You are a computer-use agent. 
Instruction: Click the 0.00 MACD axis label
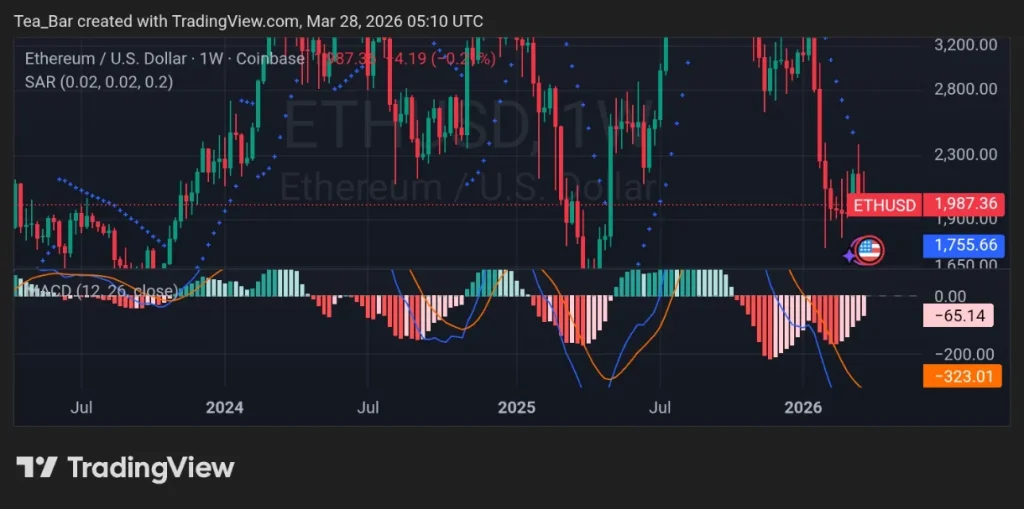pyautogui.click(x=950, y=296)
